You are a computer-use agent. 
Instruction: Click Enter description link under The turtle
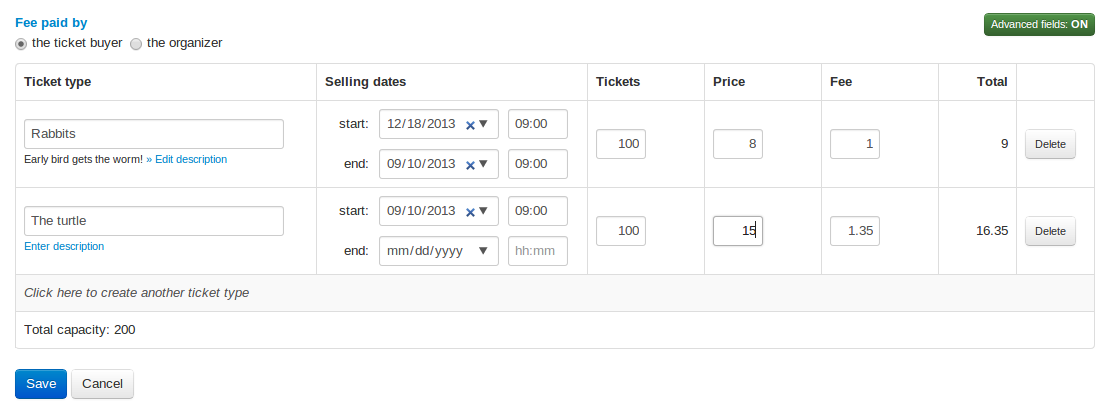(64, 246)
